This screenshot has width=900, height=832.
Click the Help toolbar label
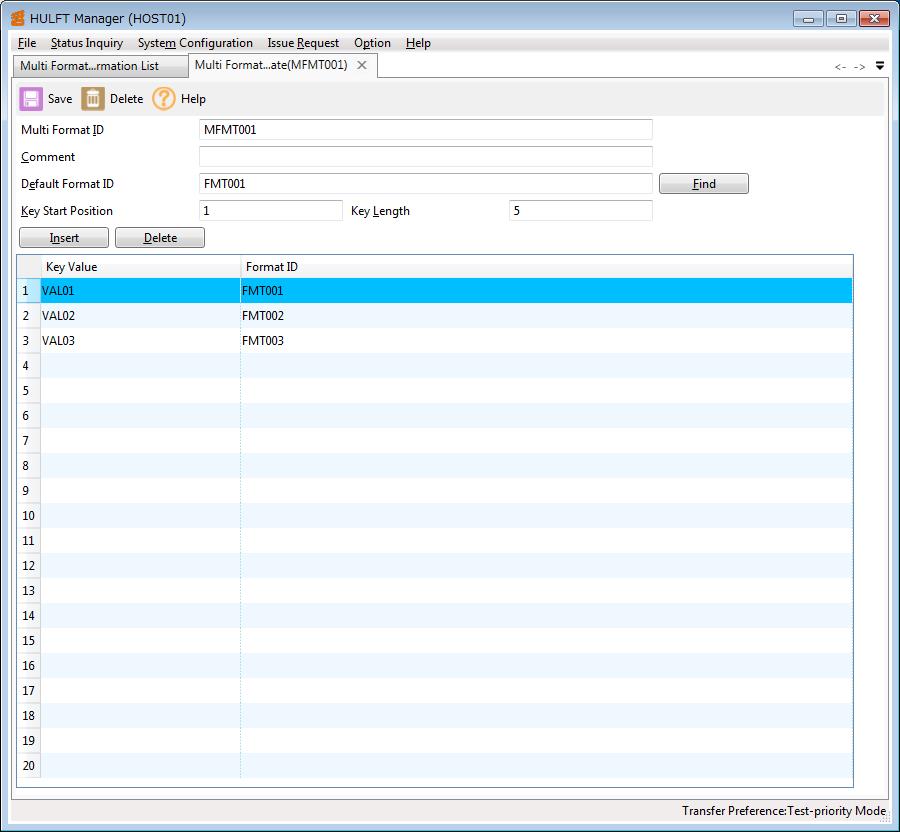pos(193,99)
